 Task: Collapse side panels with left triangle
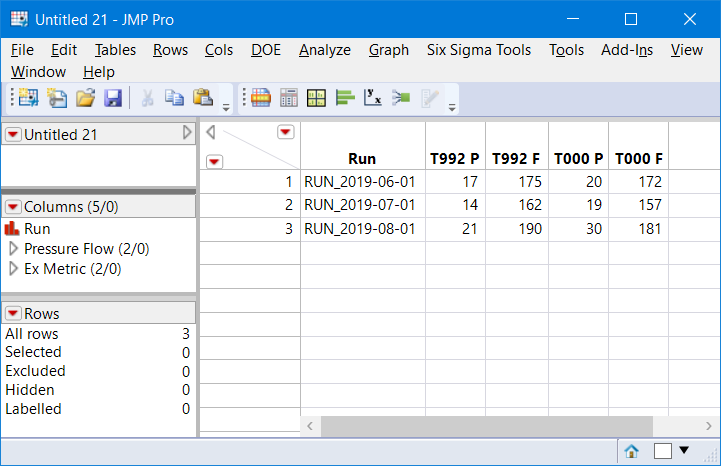point(211,132)
